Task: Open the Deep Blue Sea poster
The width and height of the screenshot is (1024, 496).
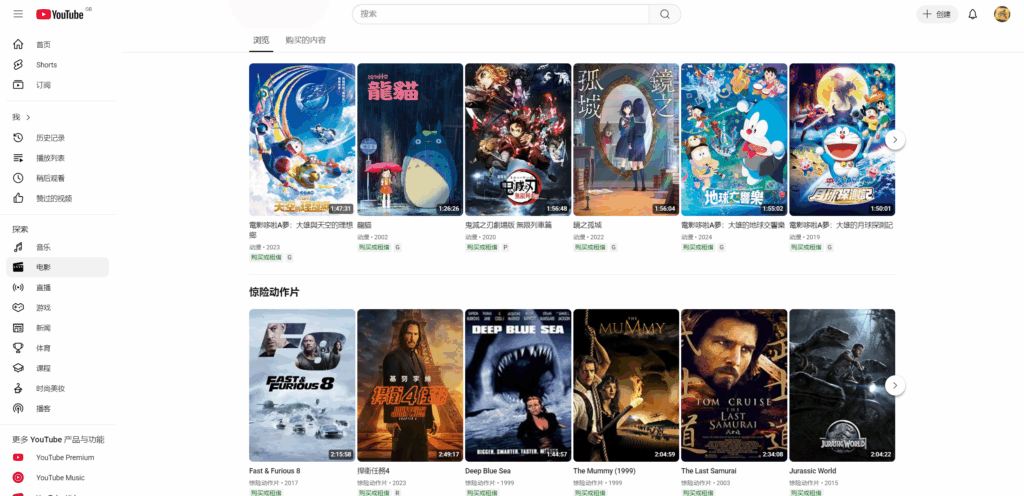Action: point(518,385)
